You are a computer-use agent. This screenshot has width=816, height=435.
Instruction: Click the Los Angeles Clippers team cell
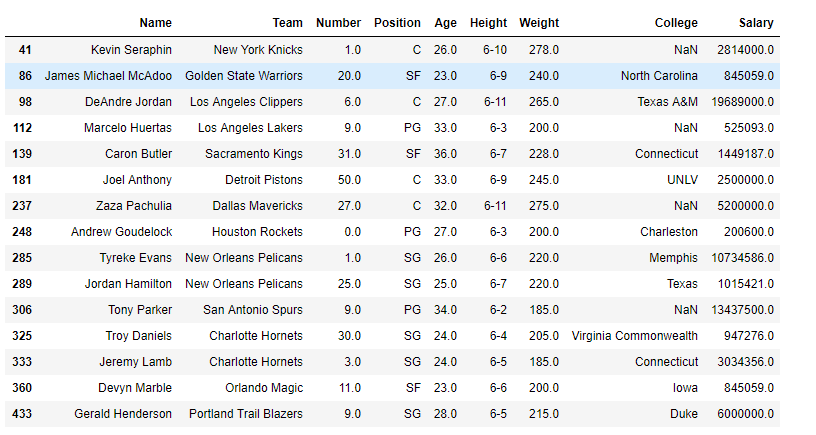pyautogui.click(x=246, y=102)
